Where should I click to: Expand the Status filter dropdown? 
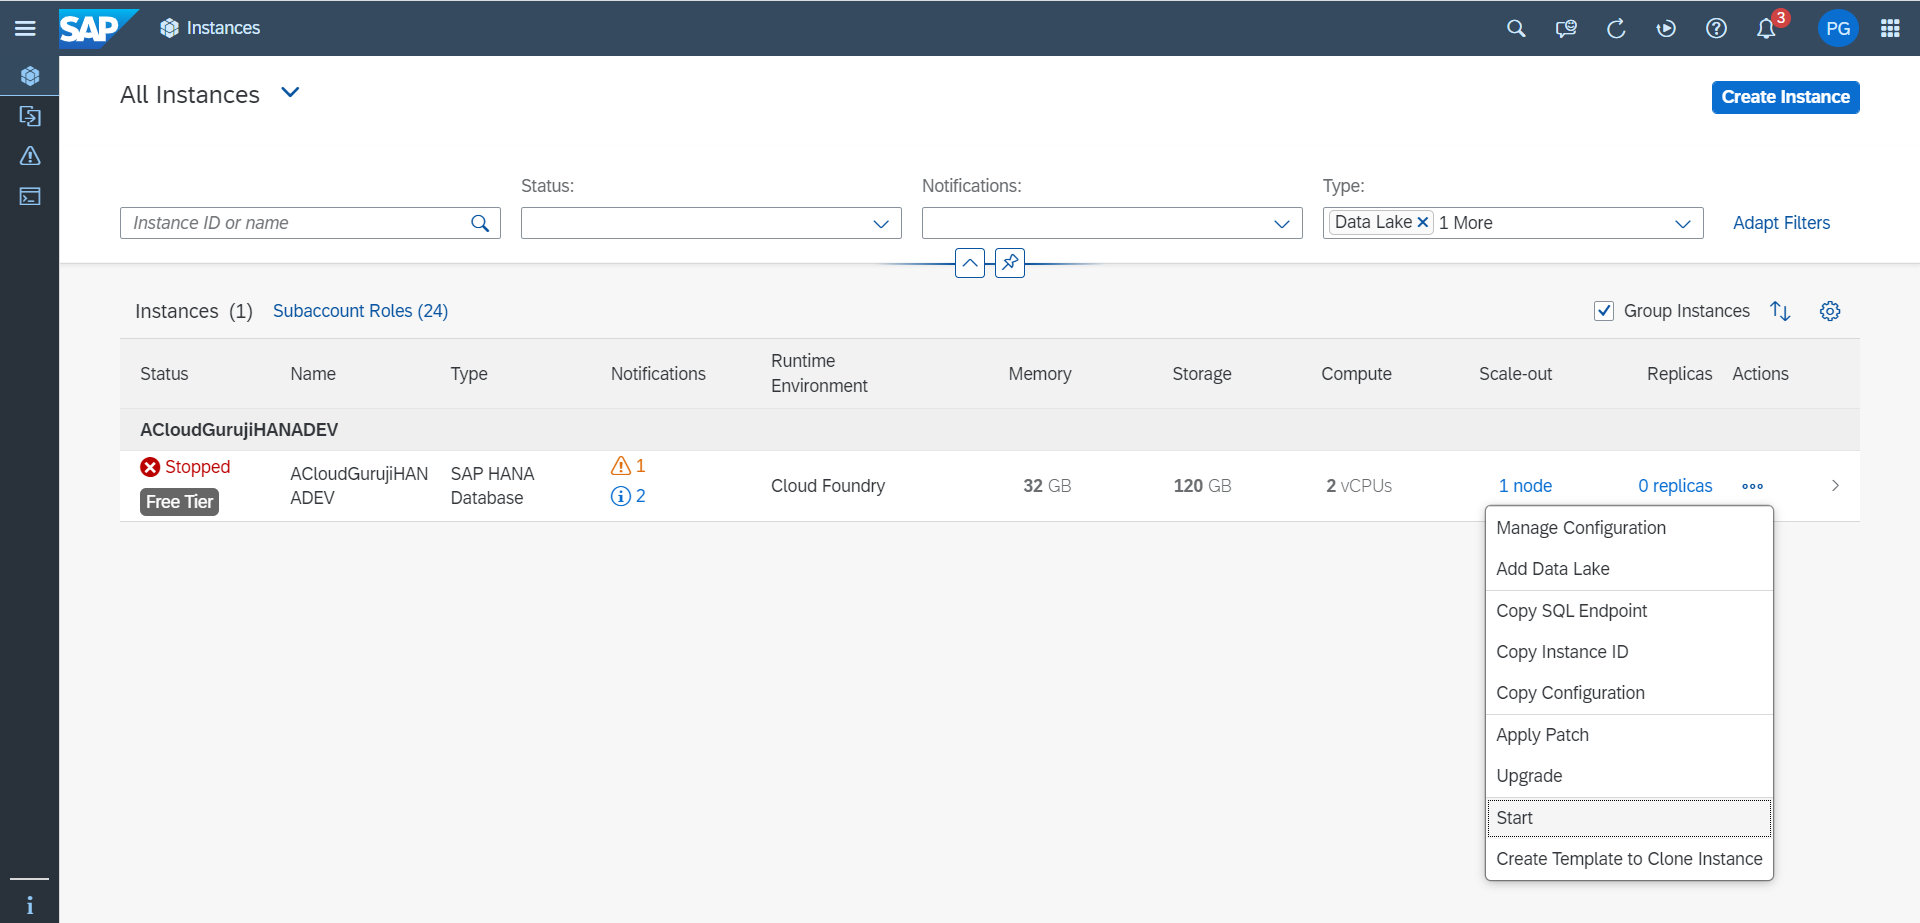(x=881, y=223)
